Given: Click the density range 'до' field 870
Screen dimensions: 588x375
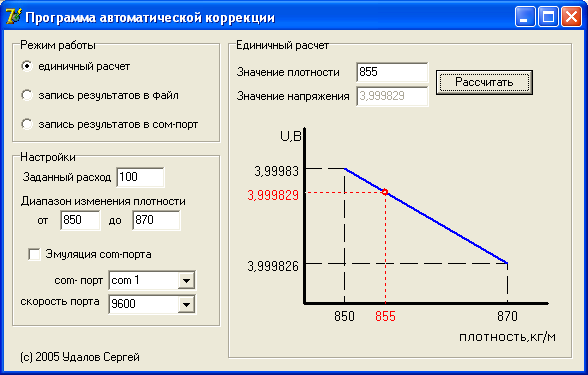Looking at the screenshot, I should click(x=156, y=220).
